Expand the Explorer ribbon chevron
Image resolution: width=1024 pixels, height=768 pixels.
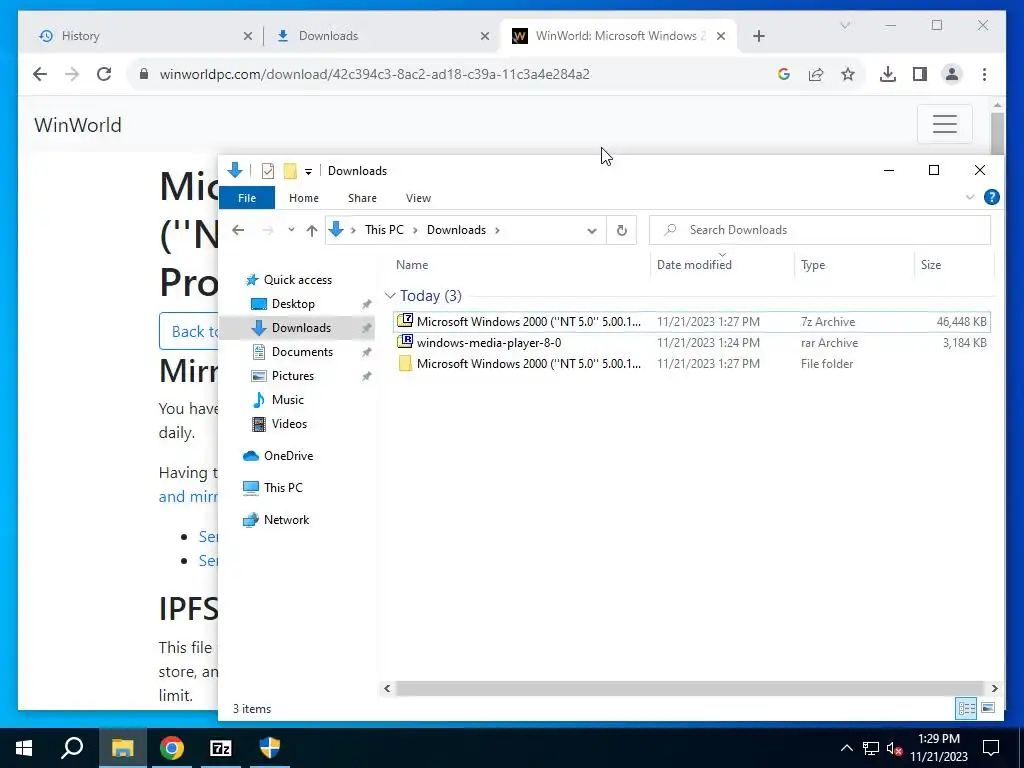[970, 197]
